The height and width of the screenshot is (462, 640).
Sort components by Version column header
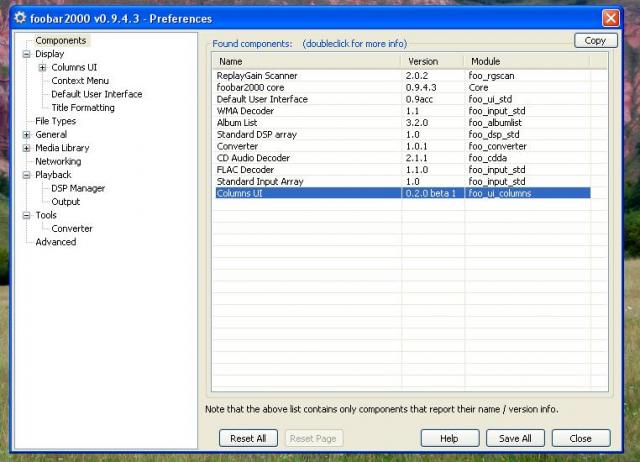pyautogui.click(x=432, y=62)
